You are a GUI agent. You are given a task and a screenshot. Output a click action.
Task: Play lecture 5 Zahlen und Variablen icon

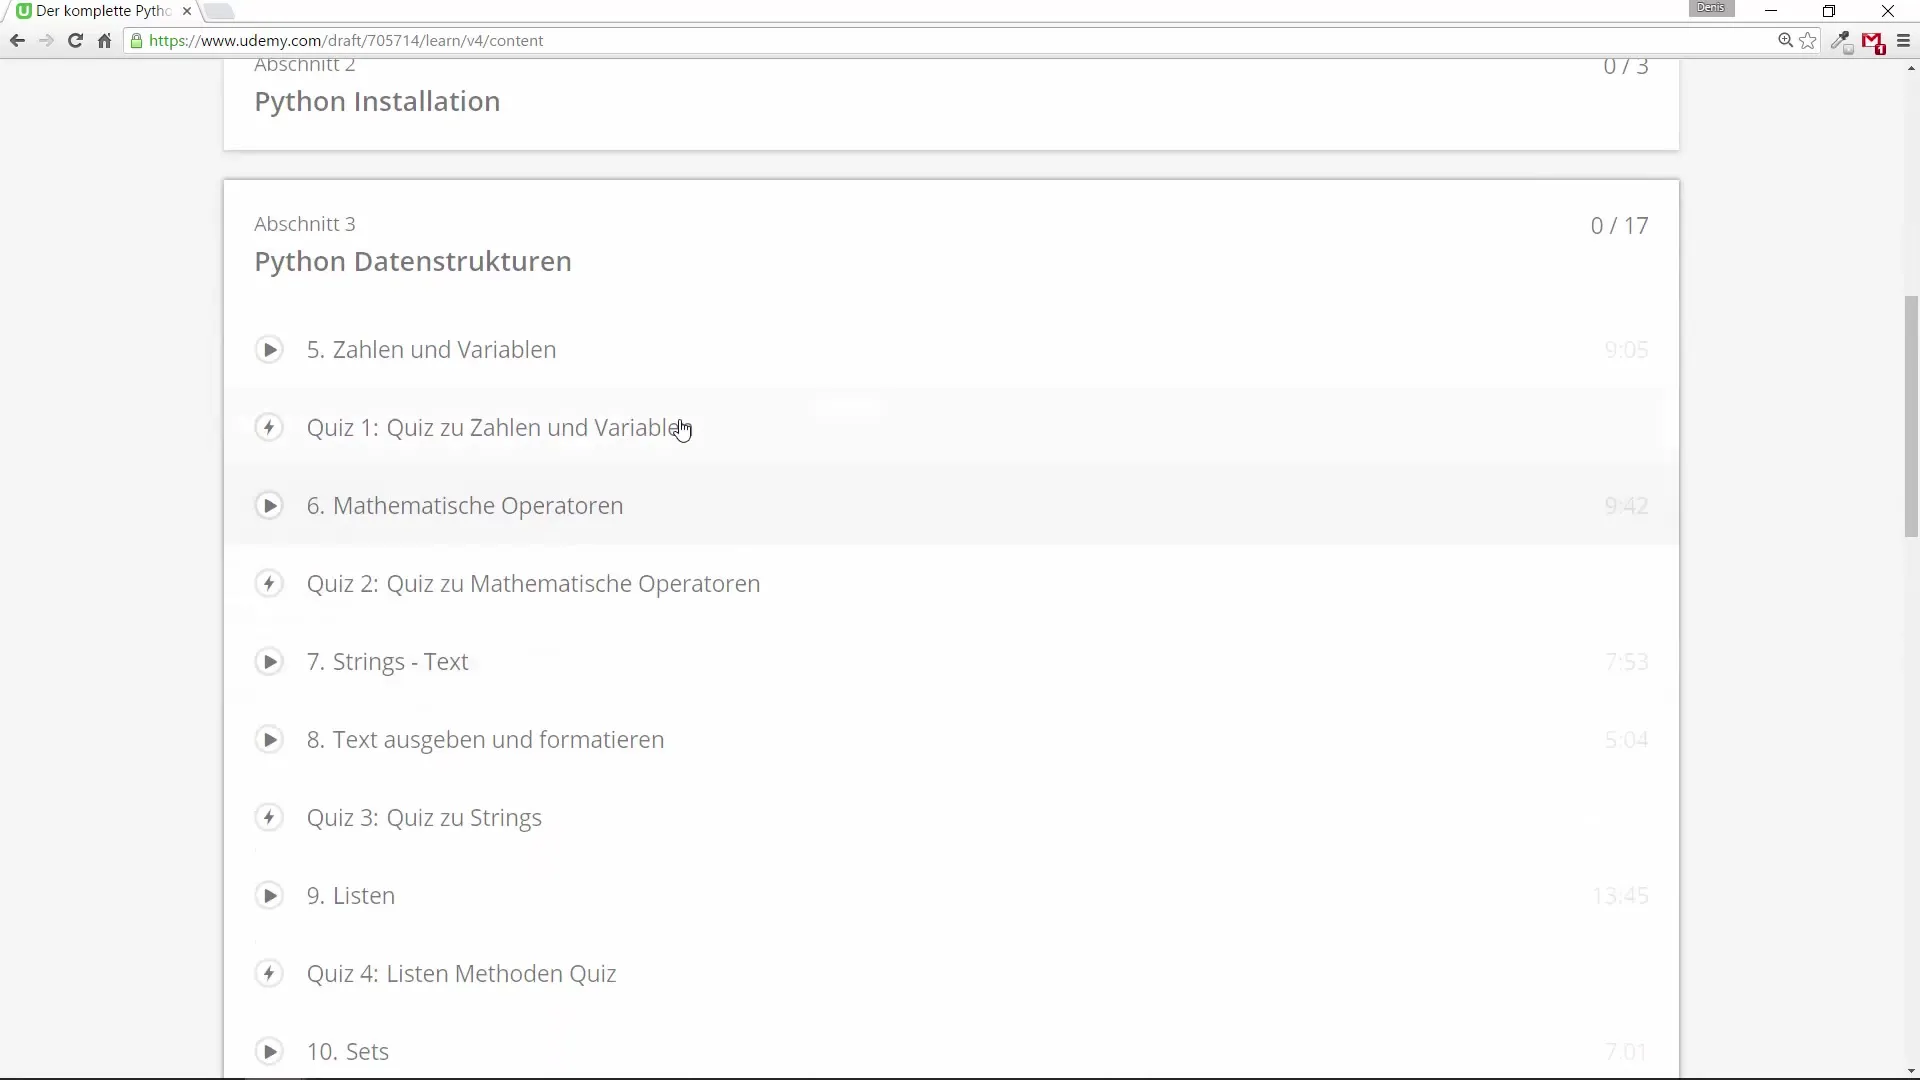[269, 350]
